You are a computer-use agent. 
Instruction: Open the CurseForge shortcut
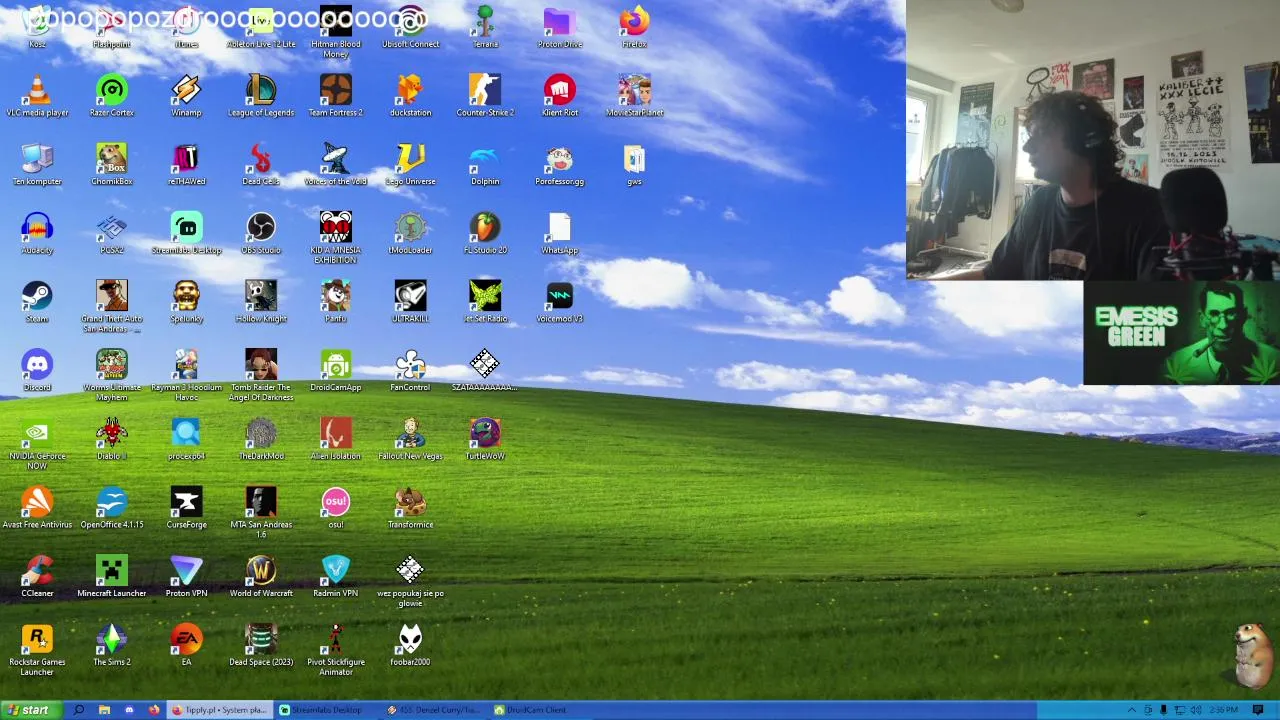pyautogui.click(x=186, y=508)
